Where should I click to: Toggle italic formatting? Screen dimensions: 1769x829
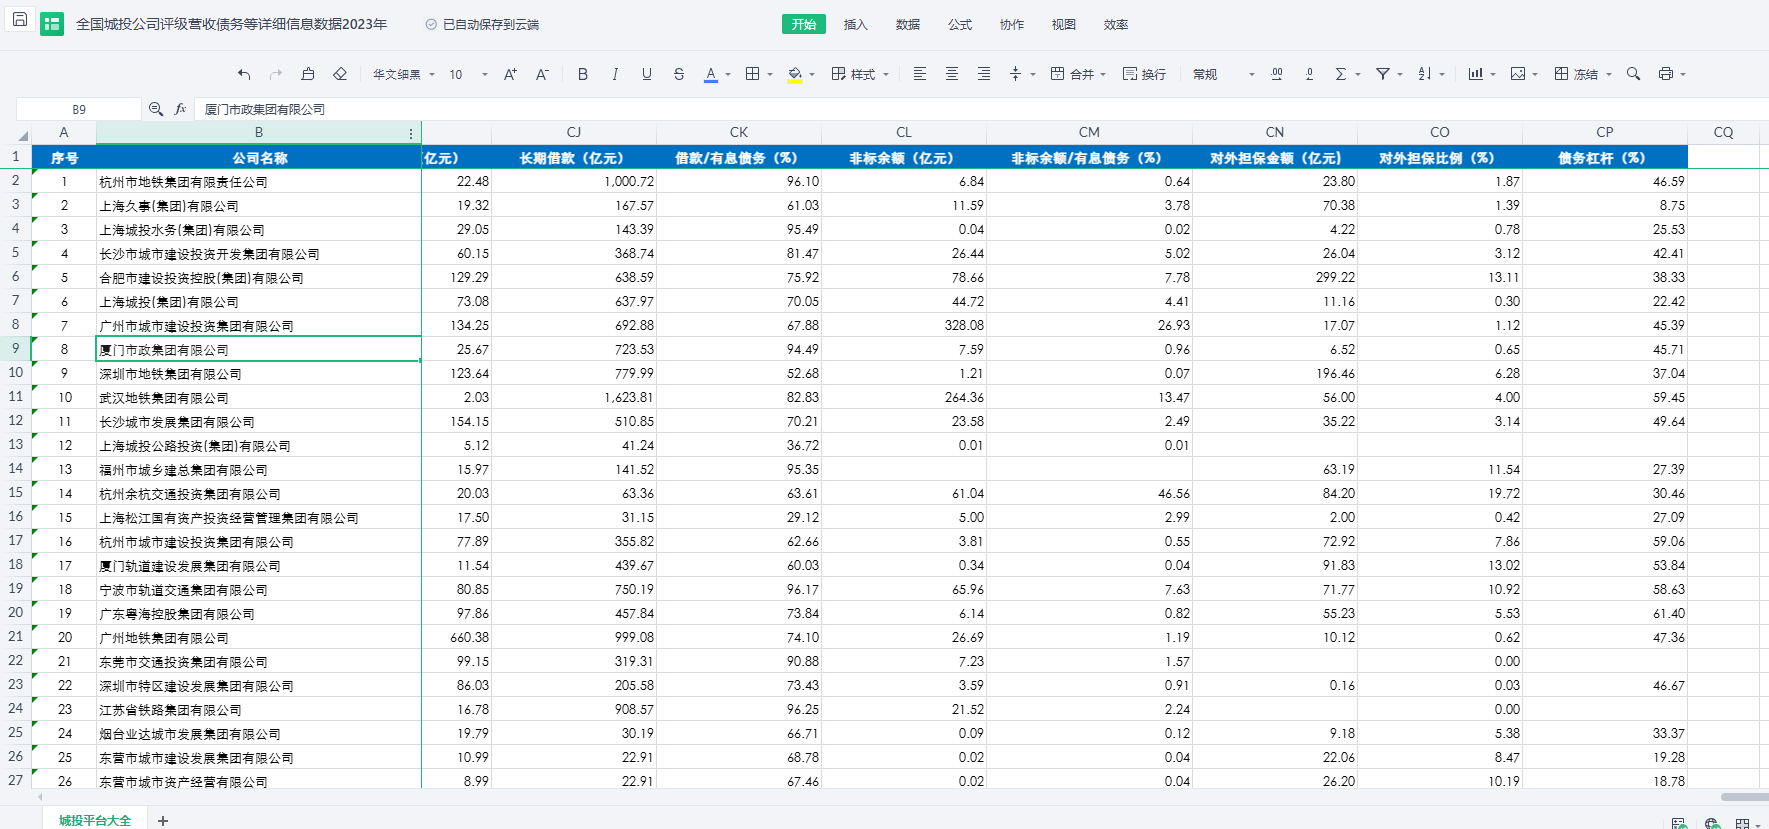(615, 74)
